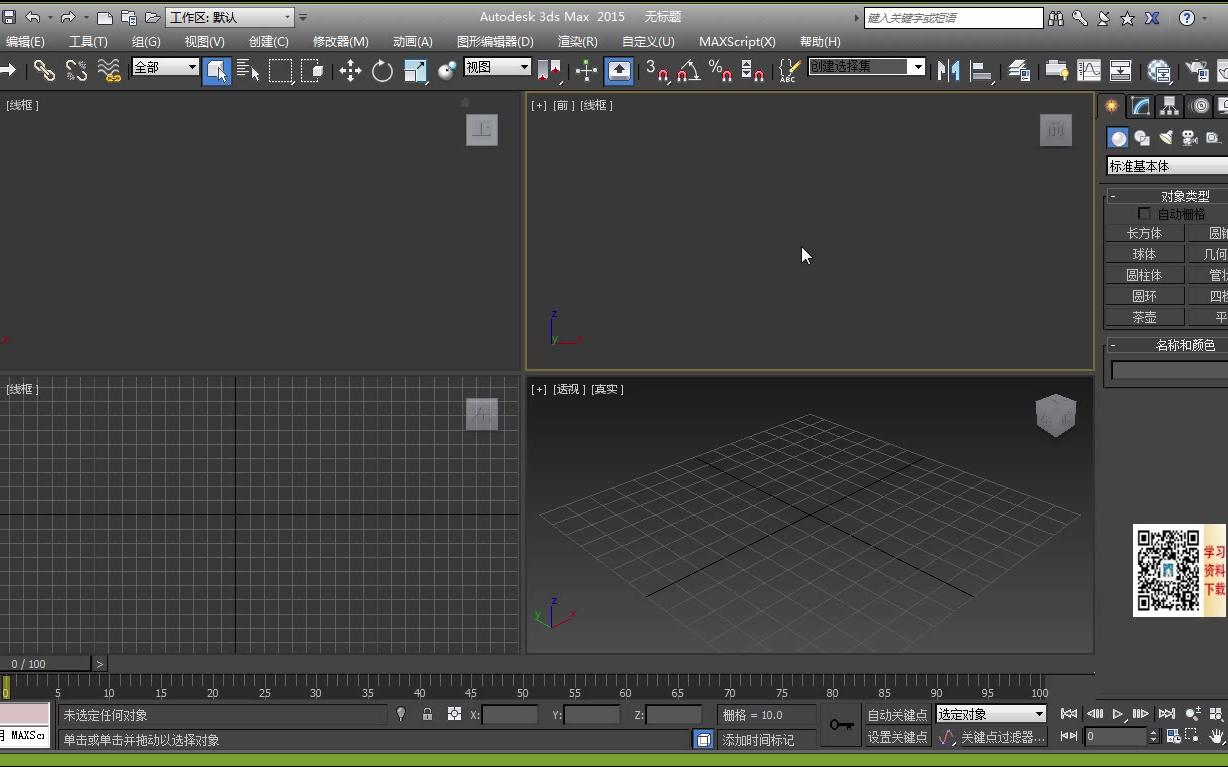Screen dimensions: 1228x767
Task: Click the 球体 creation button
Action: tap(1144, 253)
